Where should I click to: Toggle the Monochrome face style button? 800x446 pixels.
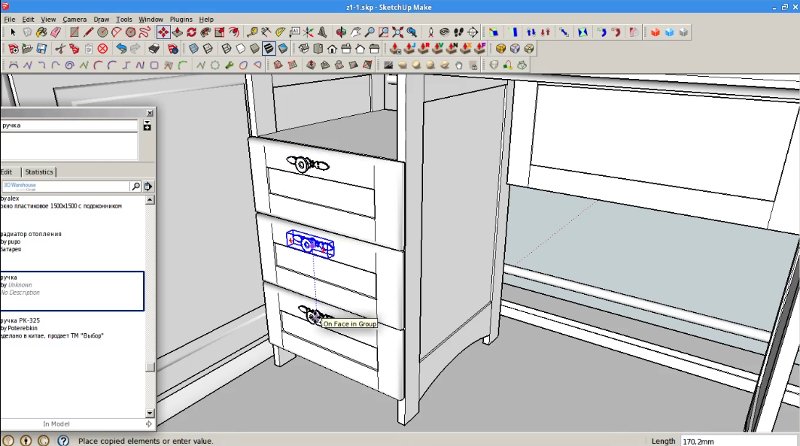tap(283, 48)
